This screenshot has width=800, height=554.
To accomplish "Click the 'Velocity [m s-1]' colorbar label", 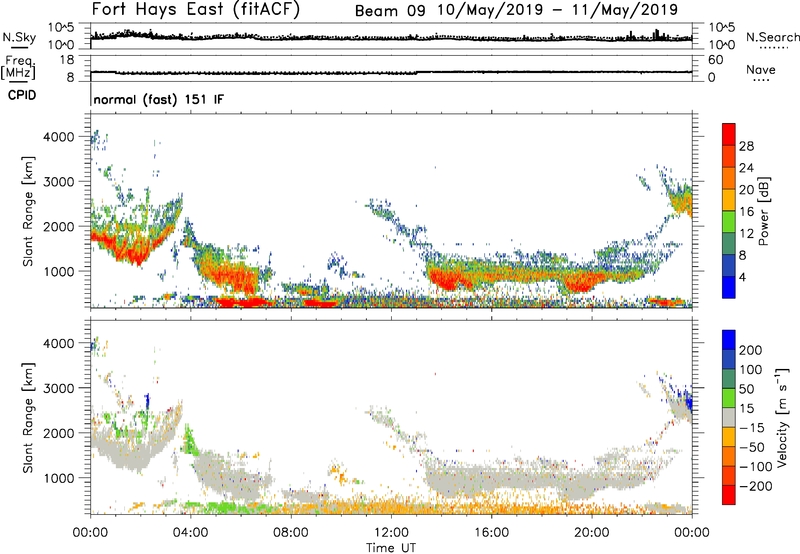I will tap(781, 417).
